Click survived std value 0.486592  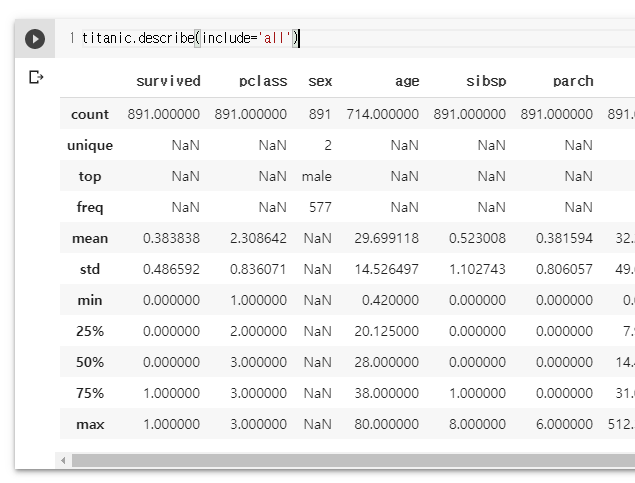tap(171, 269)
